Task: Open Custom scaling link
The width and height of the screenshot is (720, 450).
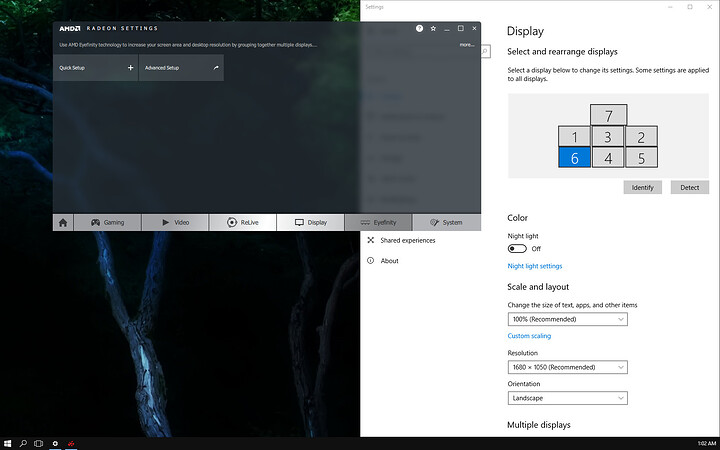Action: click(529, 336)
